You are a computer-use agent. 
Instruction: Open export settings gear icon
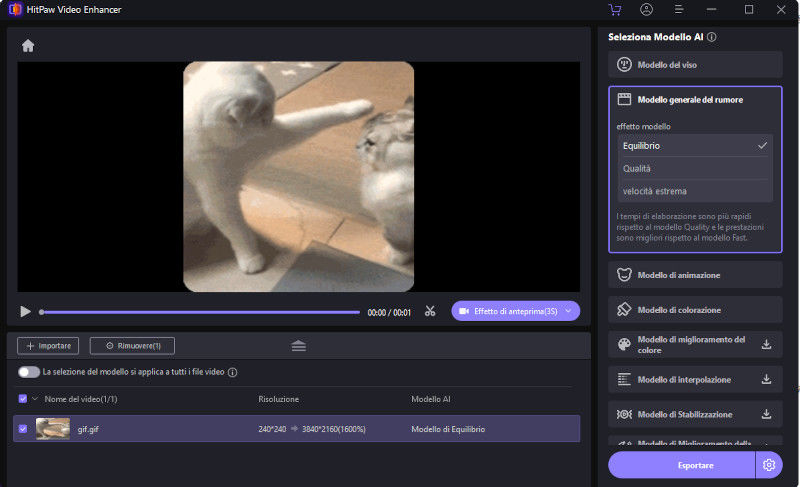(768, 465)
